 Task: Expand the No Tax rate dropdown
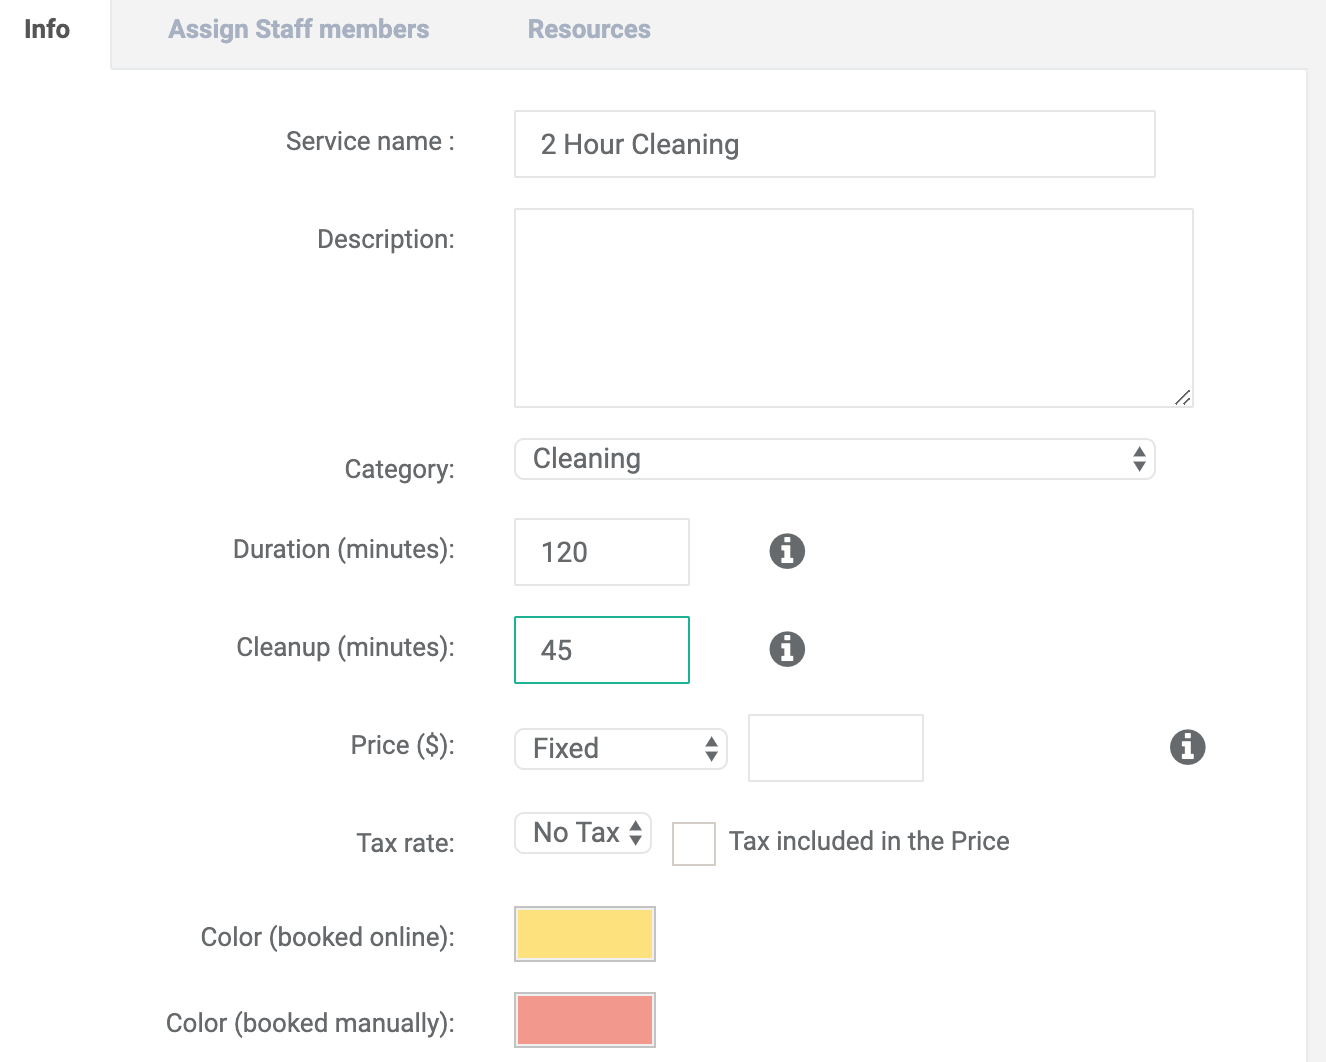[x=583, y=833]
